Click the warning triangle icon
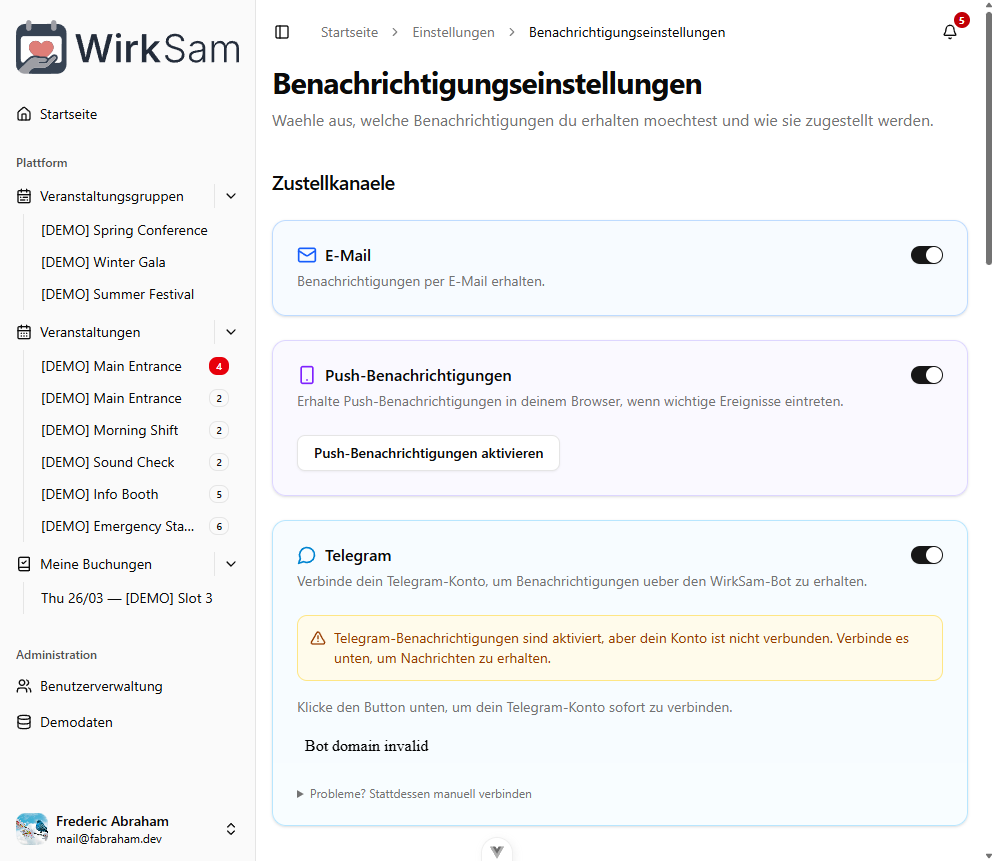The image size is (994, 861). (318, 638)
